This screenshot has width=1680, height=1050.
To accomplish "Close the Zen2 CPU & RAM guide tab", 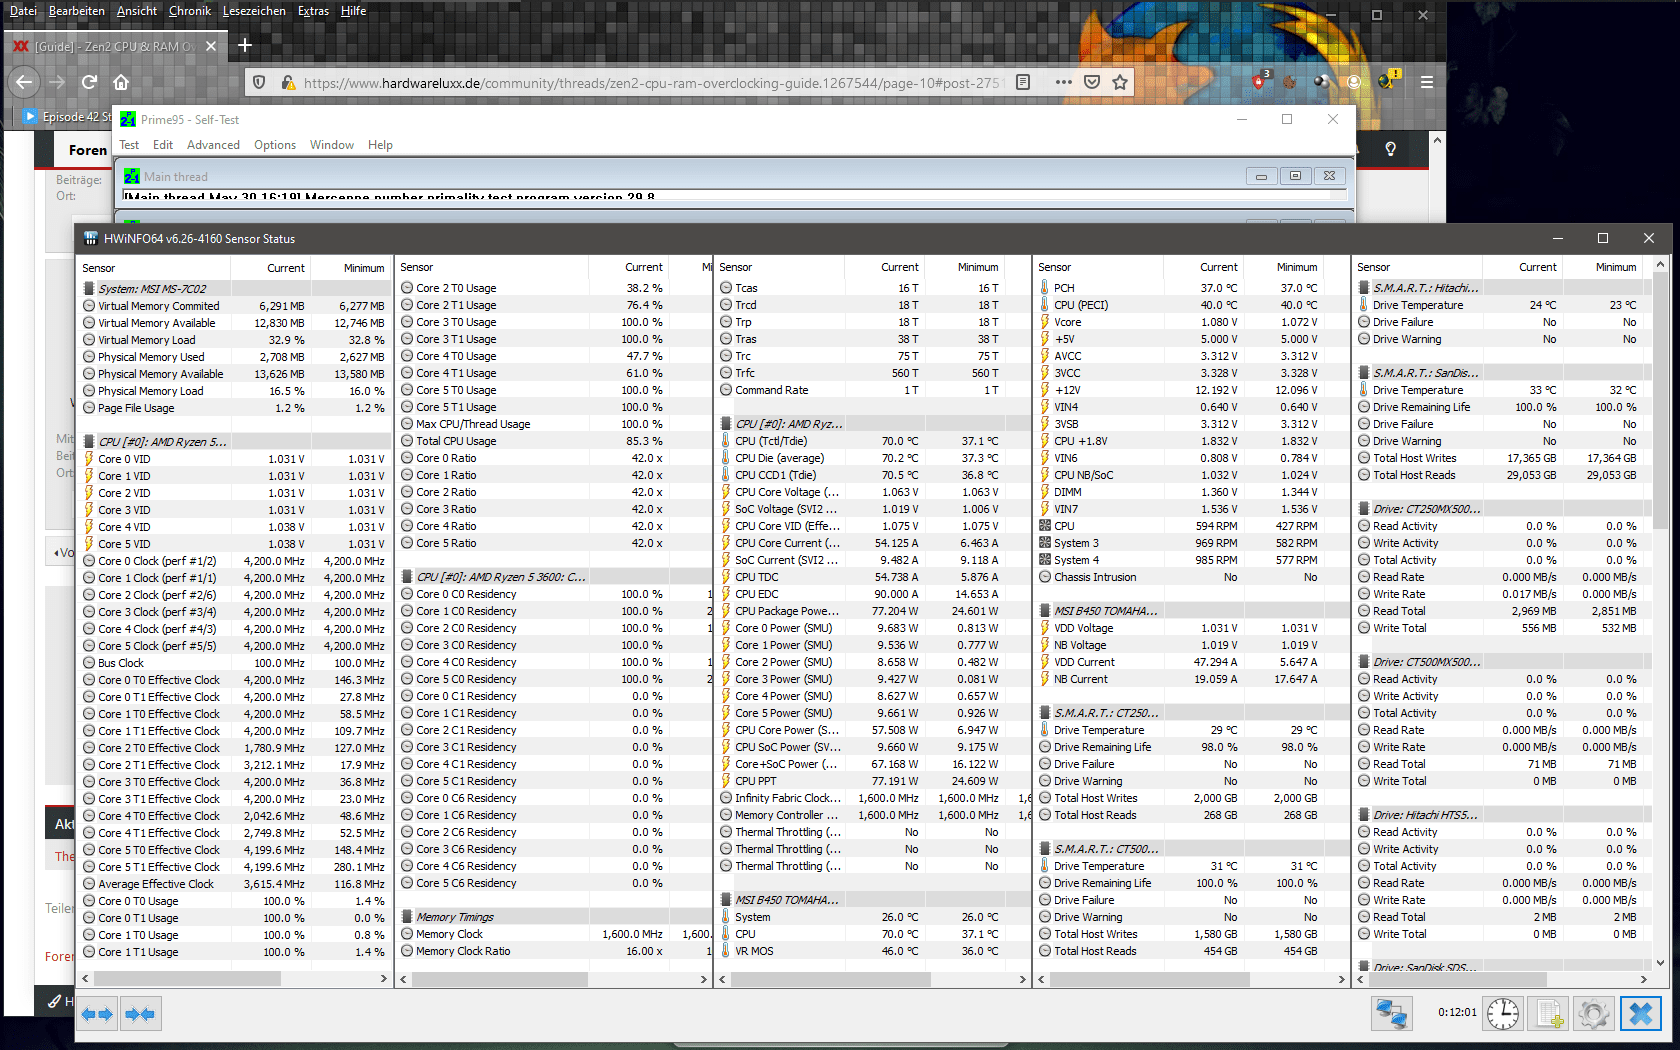I will (x=211, y=46).
